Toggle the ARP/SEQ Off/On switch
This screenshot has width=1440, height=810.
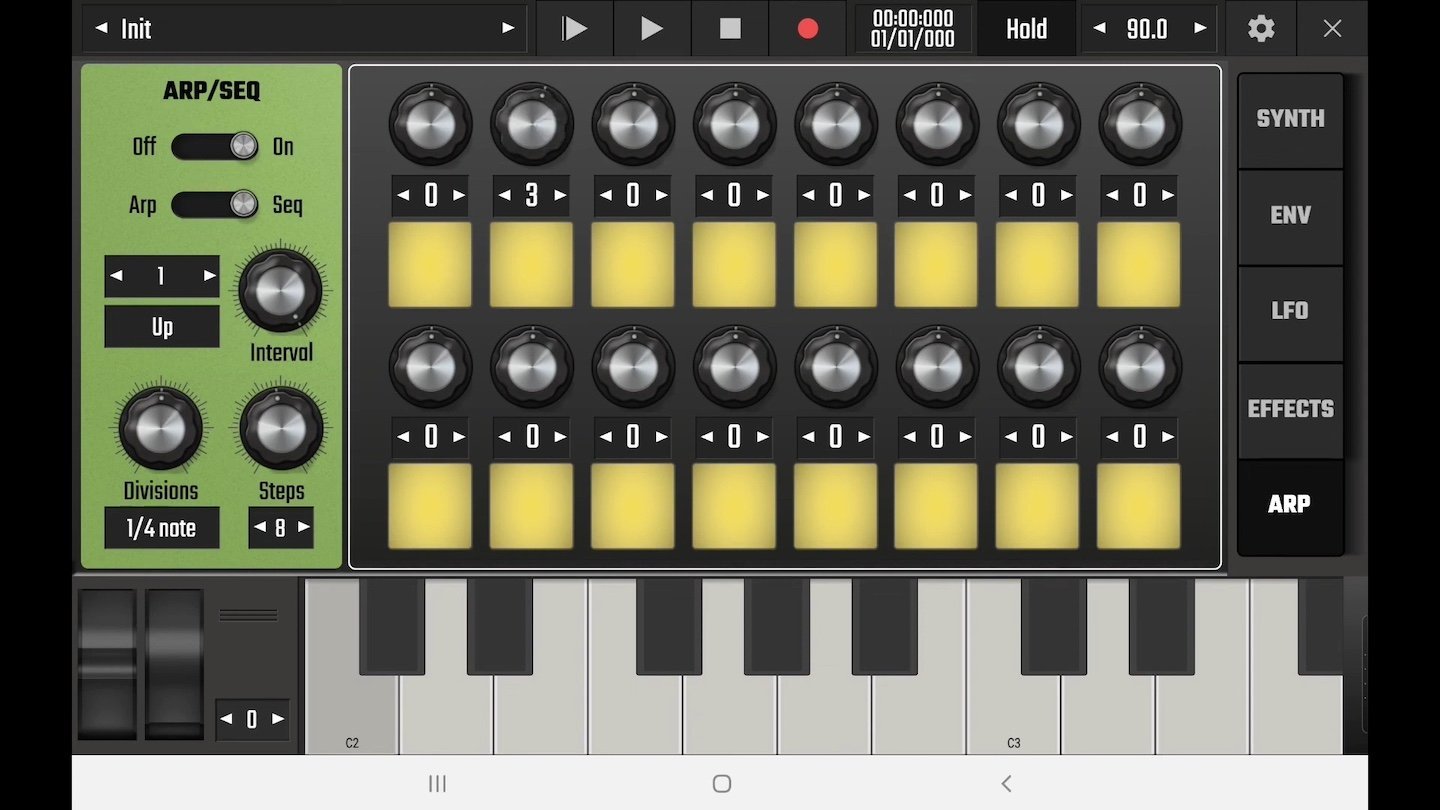pyautogui.click(x=215, y=147)
